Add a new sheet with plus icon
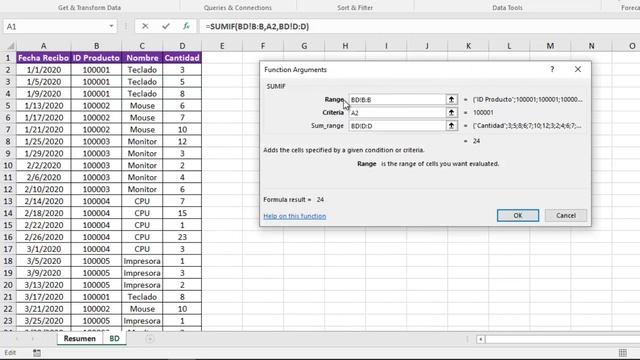 coord(150,339)
